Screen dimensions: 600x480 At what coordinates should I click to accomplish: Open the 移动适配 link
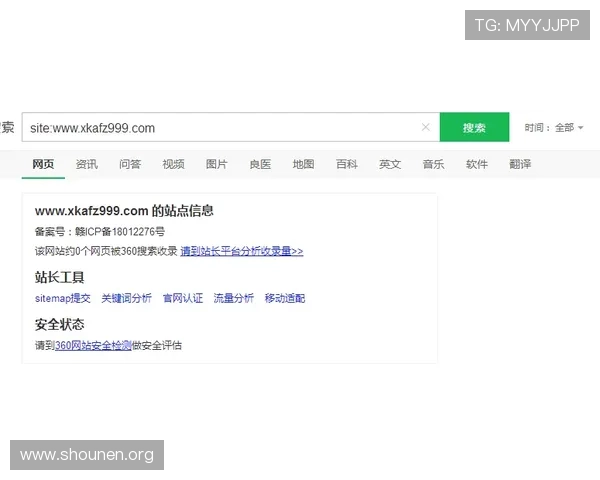pos(285,298)
